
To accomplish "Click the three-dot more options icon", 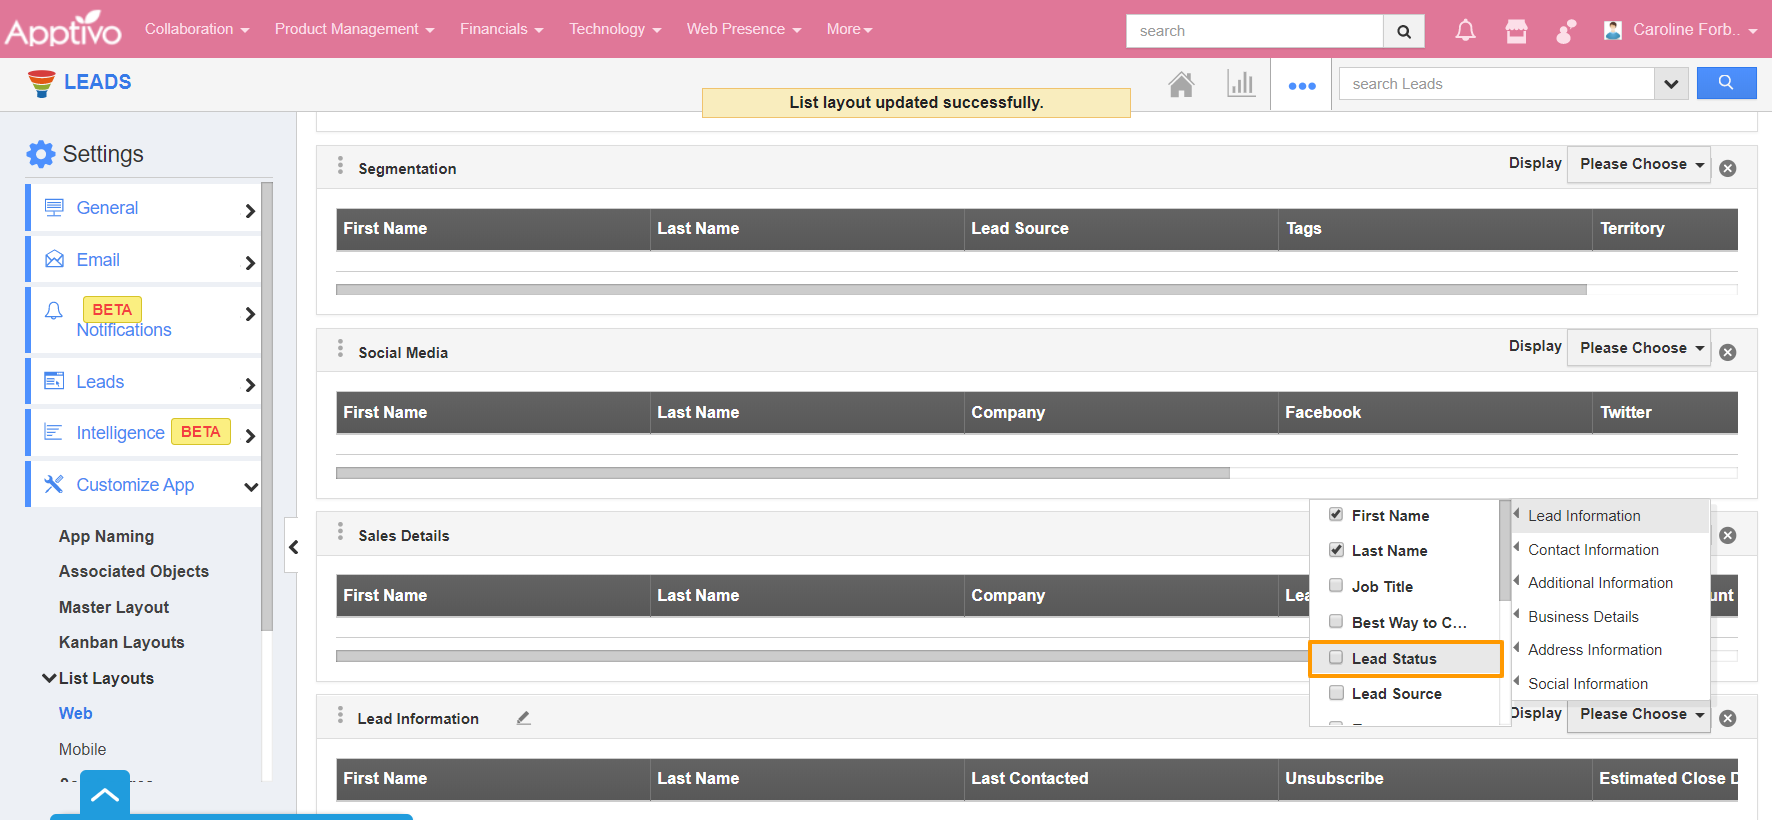I will (x=1301, y=86).
